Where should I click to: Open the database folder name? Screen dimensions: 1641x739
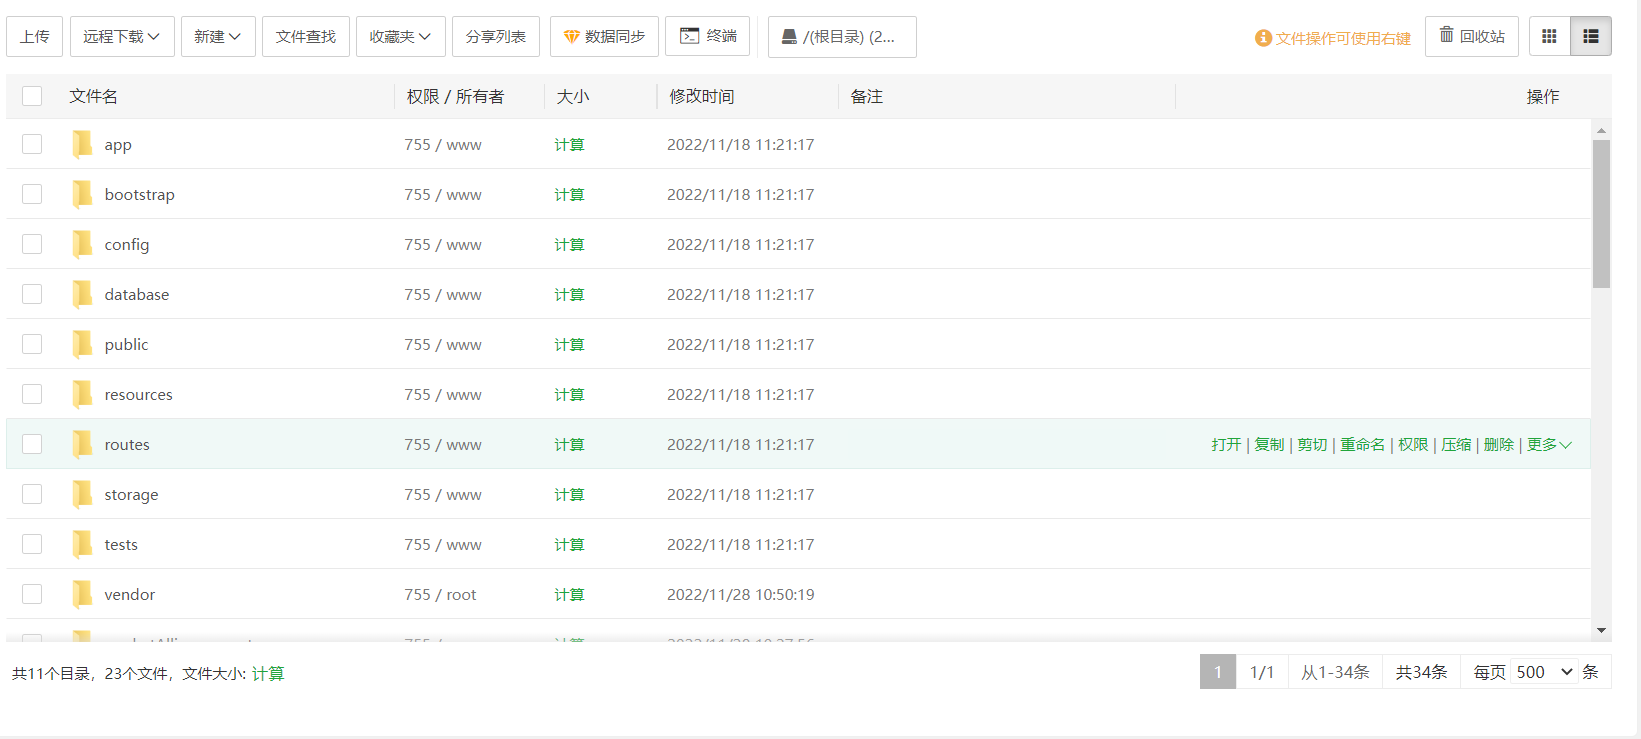(x=137, y=294)
